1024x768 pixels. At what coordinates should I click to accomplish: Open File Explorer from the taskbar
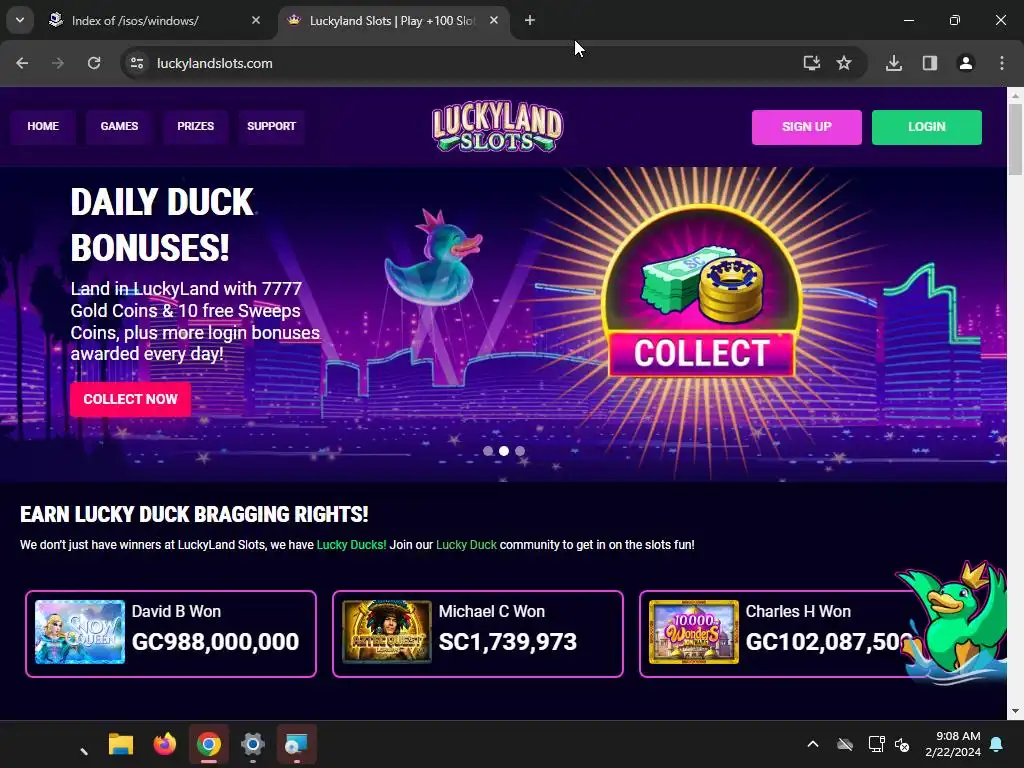[x=121, y=744]
